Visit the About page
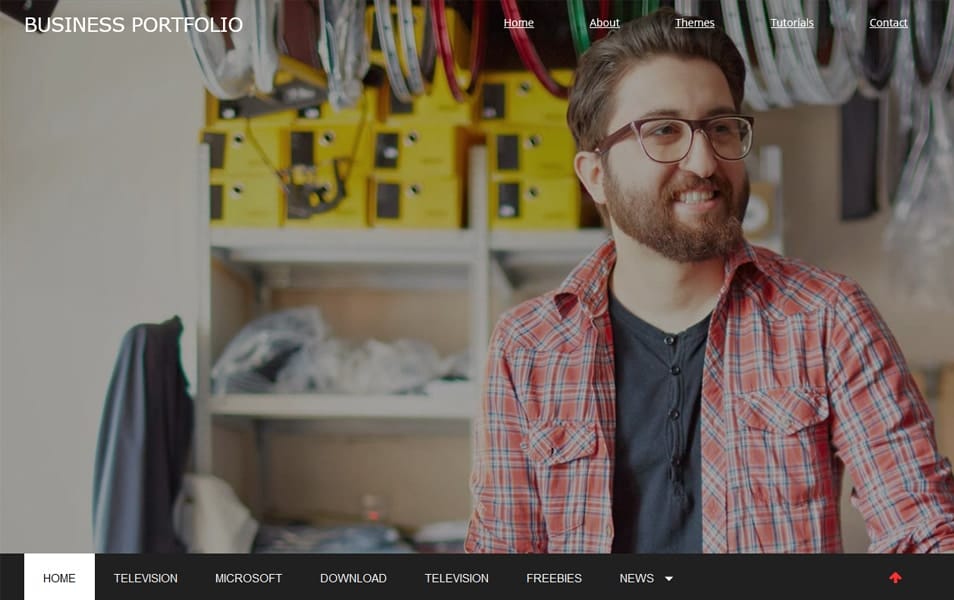Viewport: 954px width, 600px height. (x=604, y=22)
